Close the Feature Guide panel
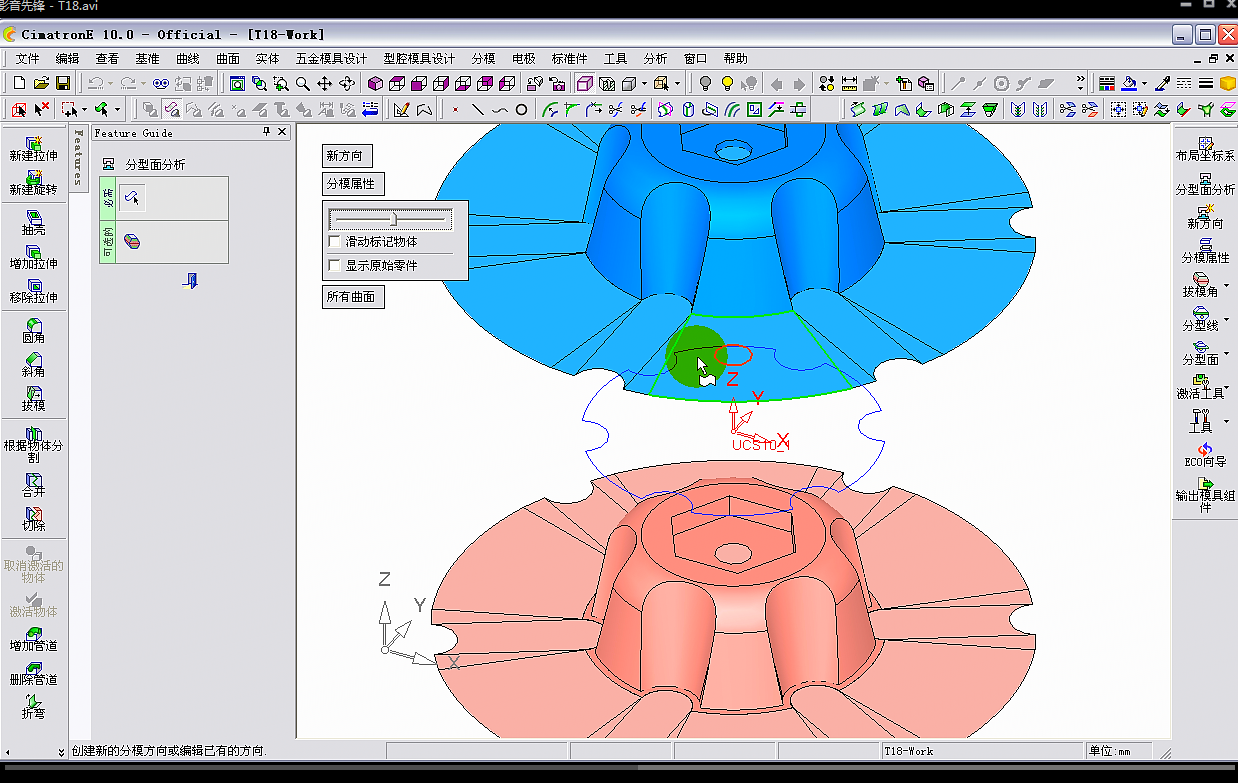This screenshot has height=783, width=1238. [282, 132]
